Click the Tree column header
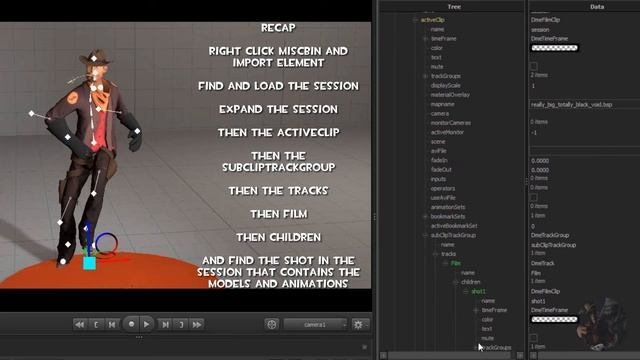Viewport: 640px width, 360px height. (x=453, y=6)
